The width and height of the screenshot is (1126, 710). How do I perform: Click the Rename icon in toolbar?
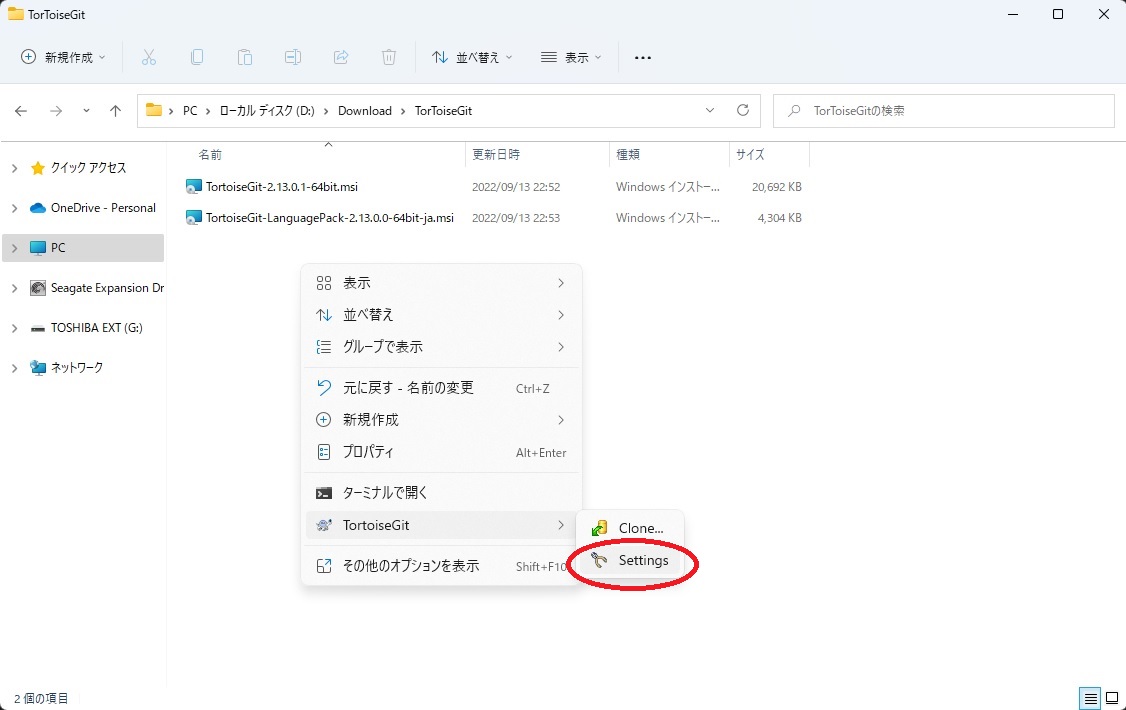(x=293, y=57)
